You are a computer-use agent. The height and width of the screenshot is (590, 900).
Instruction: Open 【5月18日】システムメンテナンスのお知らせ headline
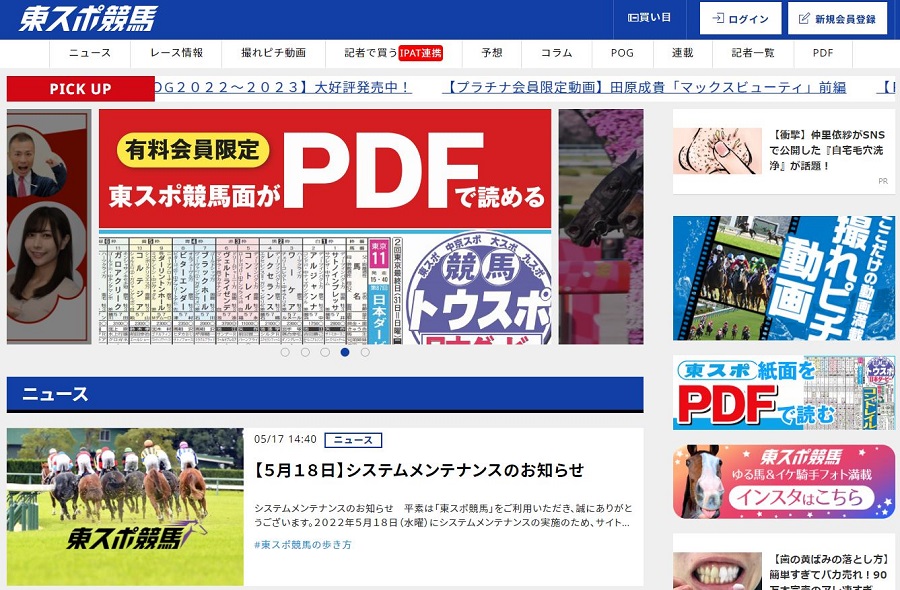tap(419, 471)
